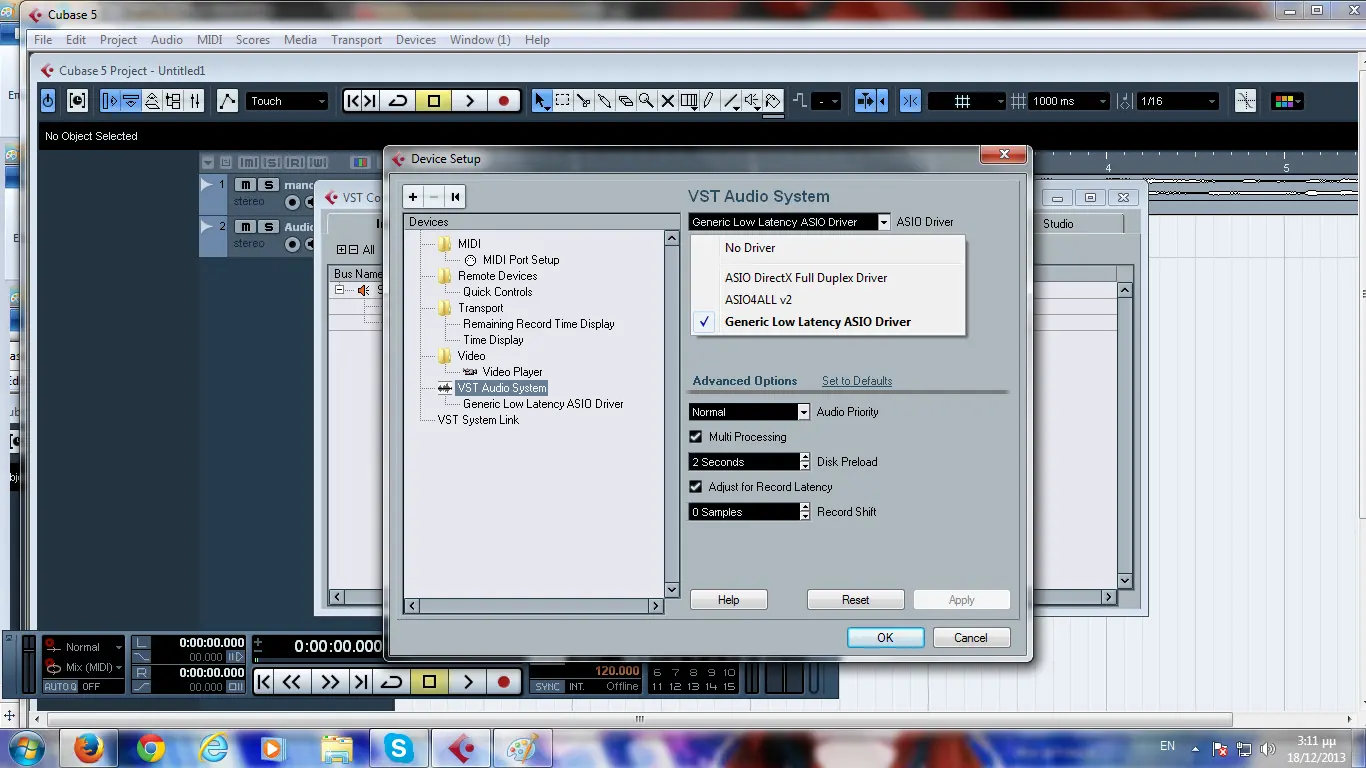Click the Help button
Viewport: 1366px width, 768px height.
click(x=728, y=600)
